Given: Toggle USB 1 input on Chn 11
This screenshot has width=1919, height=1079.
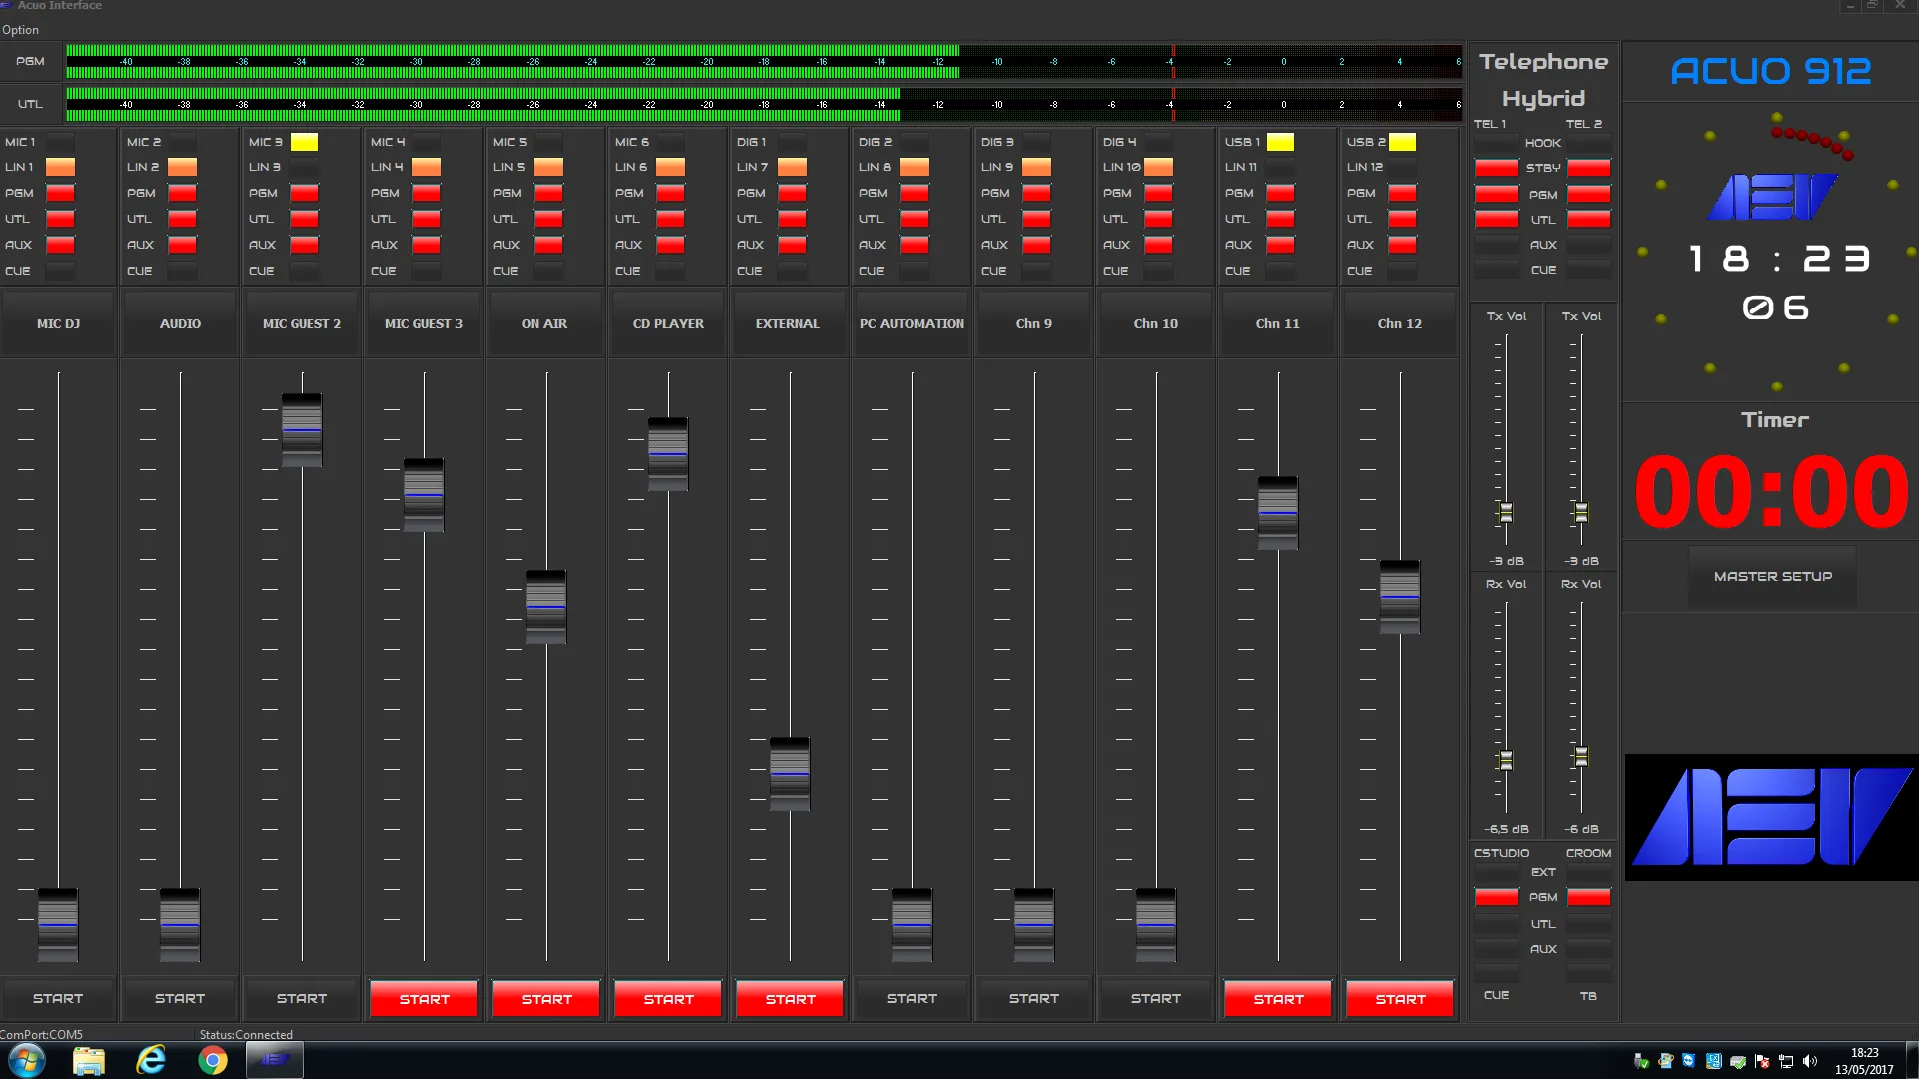Looking at the screenshot, I should coord(1280,142).
